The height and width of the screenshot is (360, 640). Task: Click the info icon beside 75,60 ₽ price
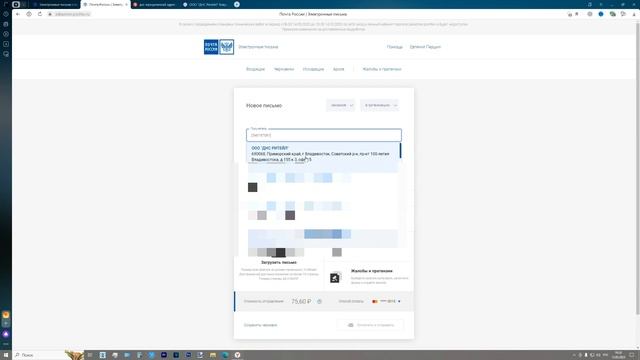coord(320,301)
